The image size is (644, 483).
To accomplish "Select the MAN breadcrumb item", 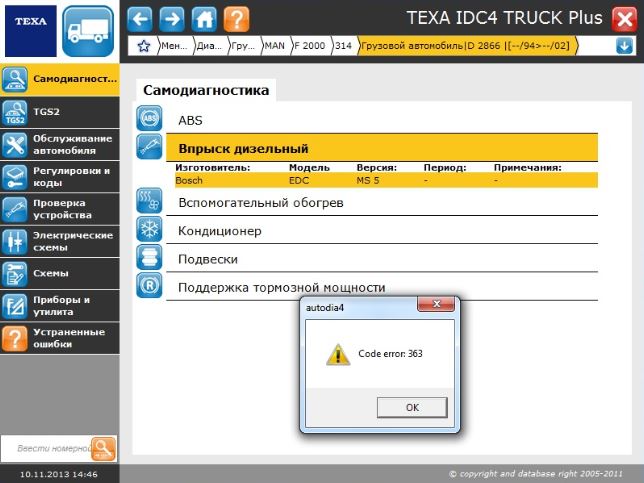I will click(x=275, y=46).
